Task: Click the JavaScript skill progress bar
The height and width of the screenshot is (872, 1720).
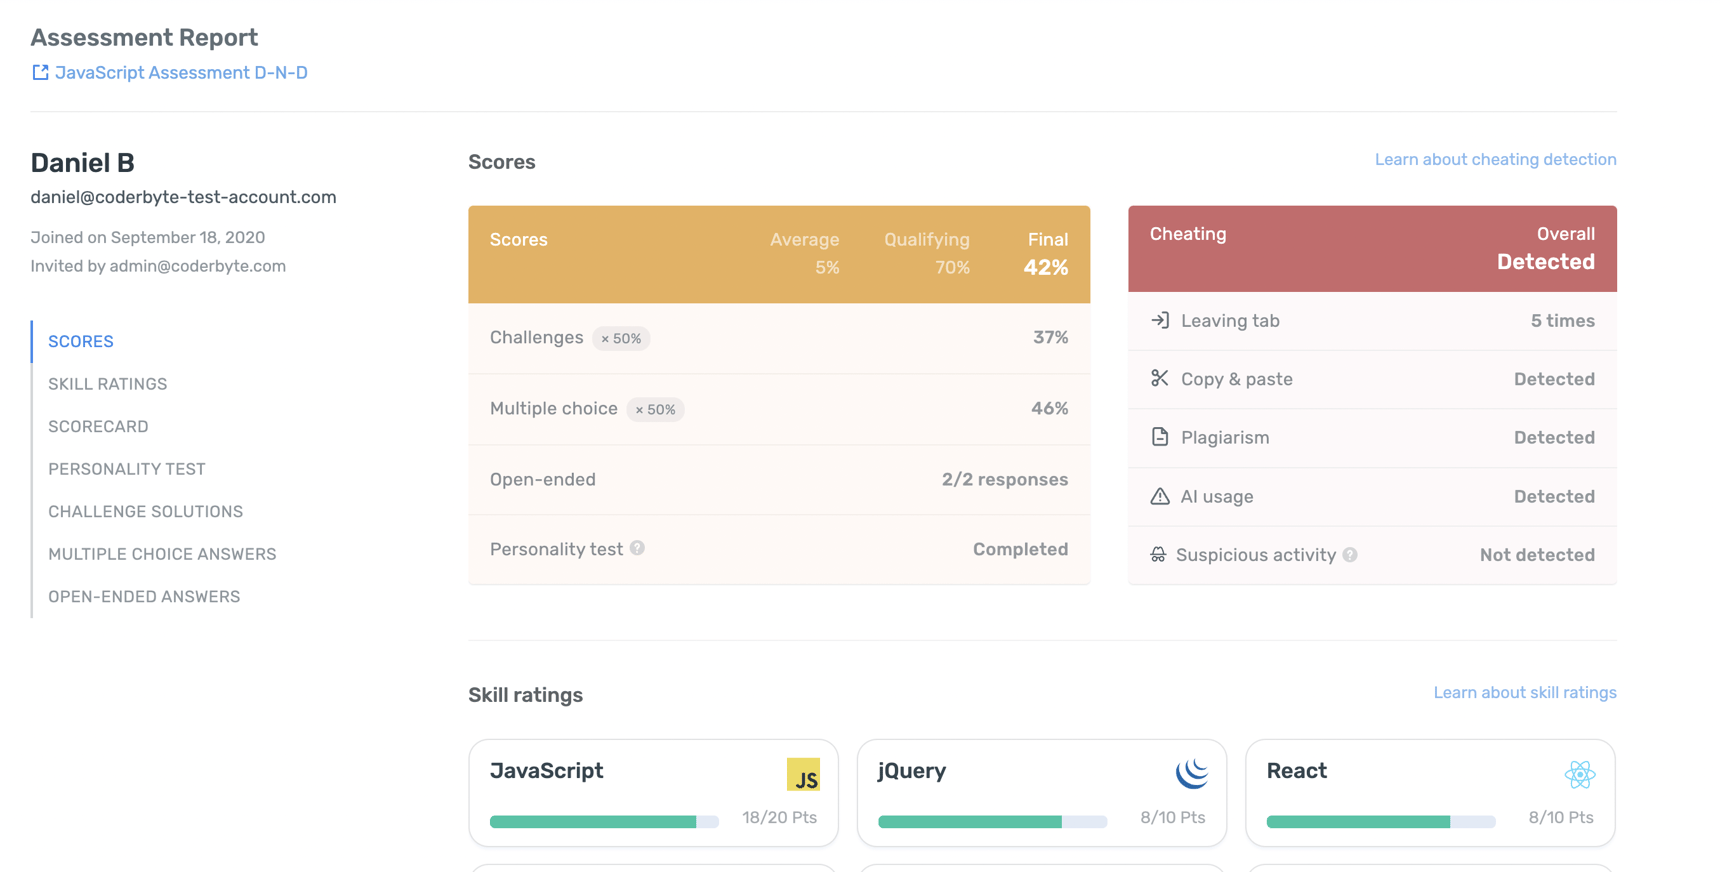Action: (x=604, y=821)
